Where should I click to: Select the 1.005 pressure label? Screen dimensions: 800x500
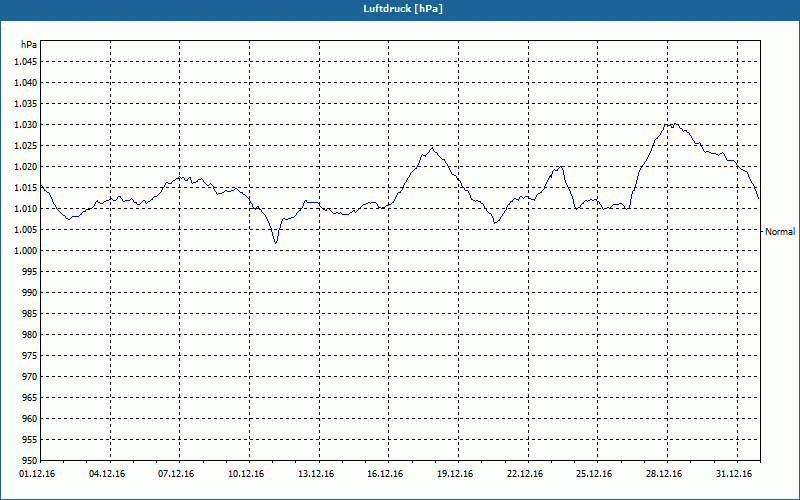click(x=26, y=230)
